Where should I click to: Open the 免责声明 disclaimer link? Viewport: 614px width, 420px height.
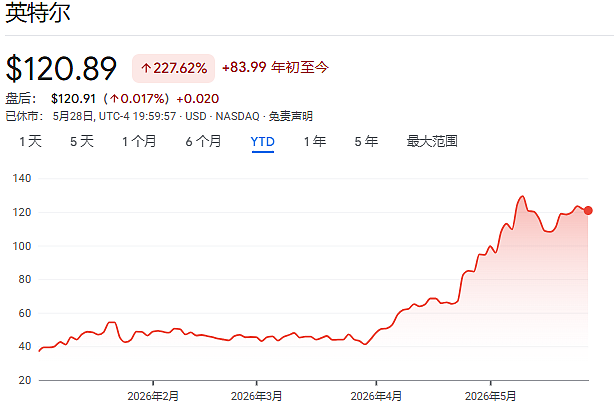click(x=291, y=116)
